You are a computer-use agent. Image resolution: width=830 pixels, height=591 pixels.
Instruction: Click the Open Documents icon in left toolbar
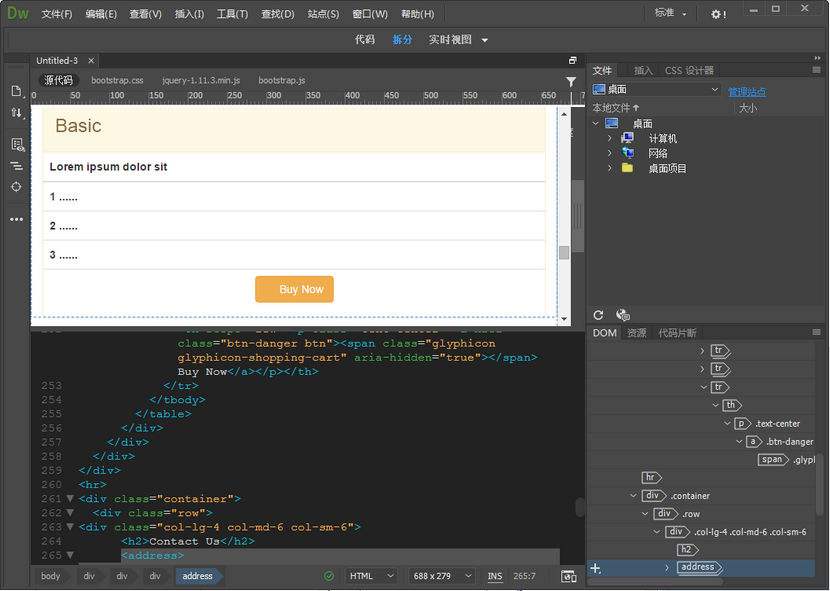click(16, 91)
